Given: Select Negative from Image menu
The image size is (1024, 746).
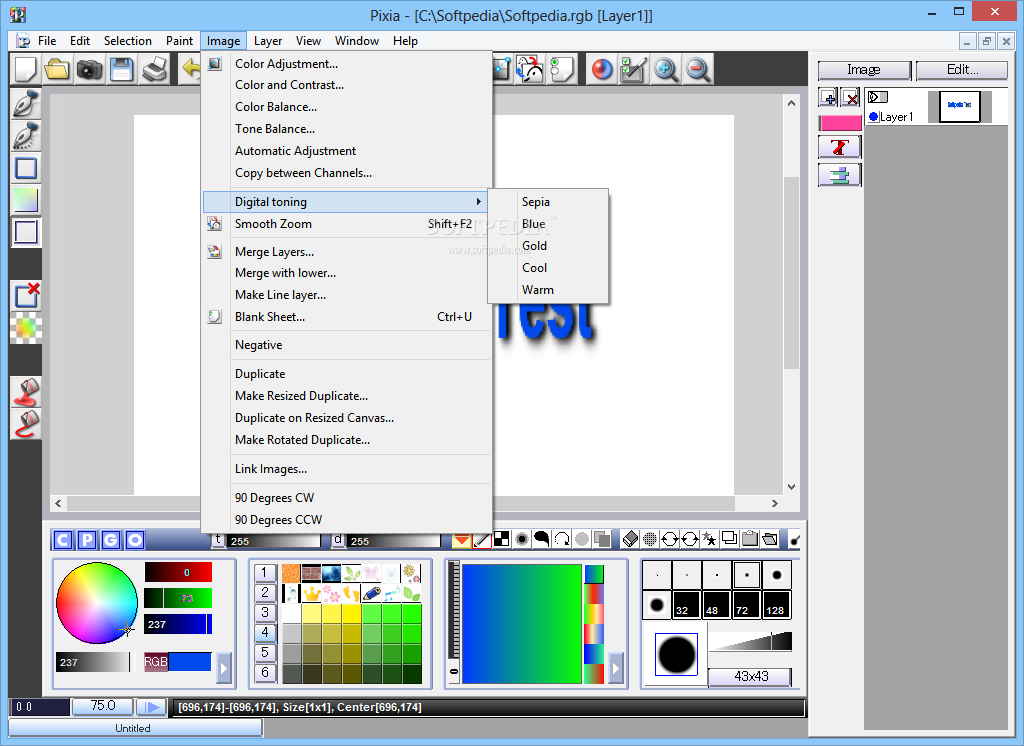Looking at the screenshot, I should coord(259,345).
